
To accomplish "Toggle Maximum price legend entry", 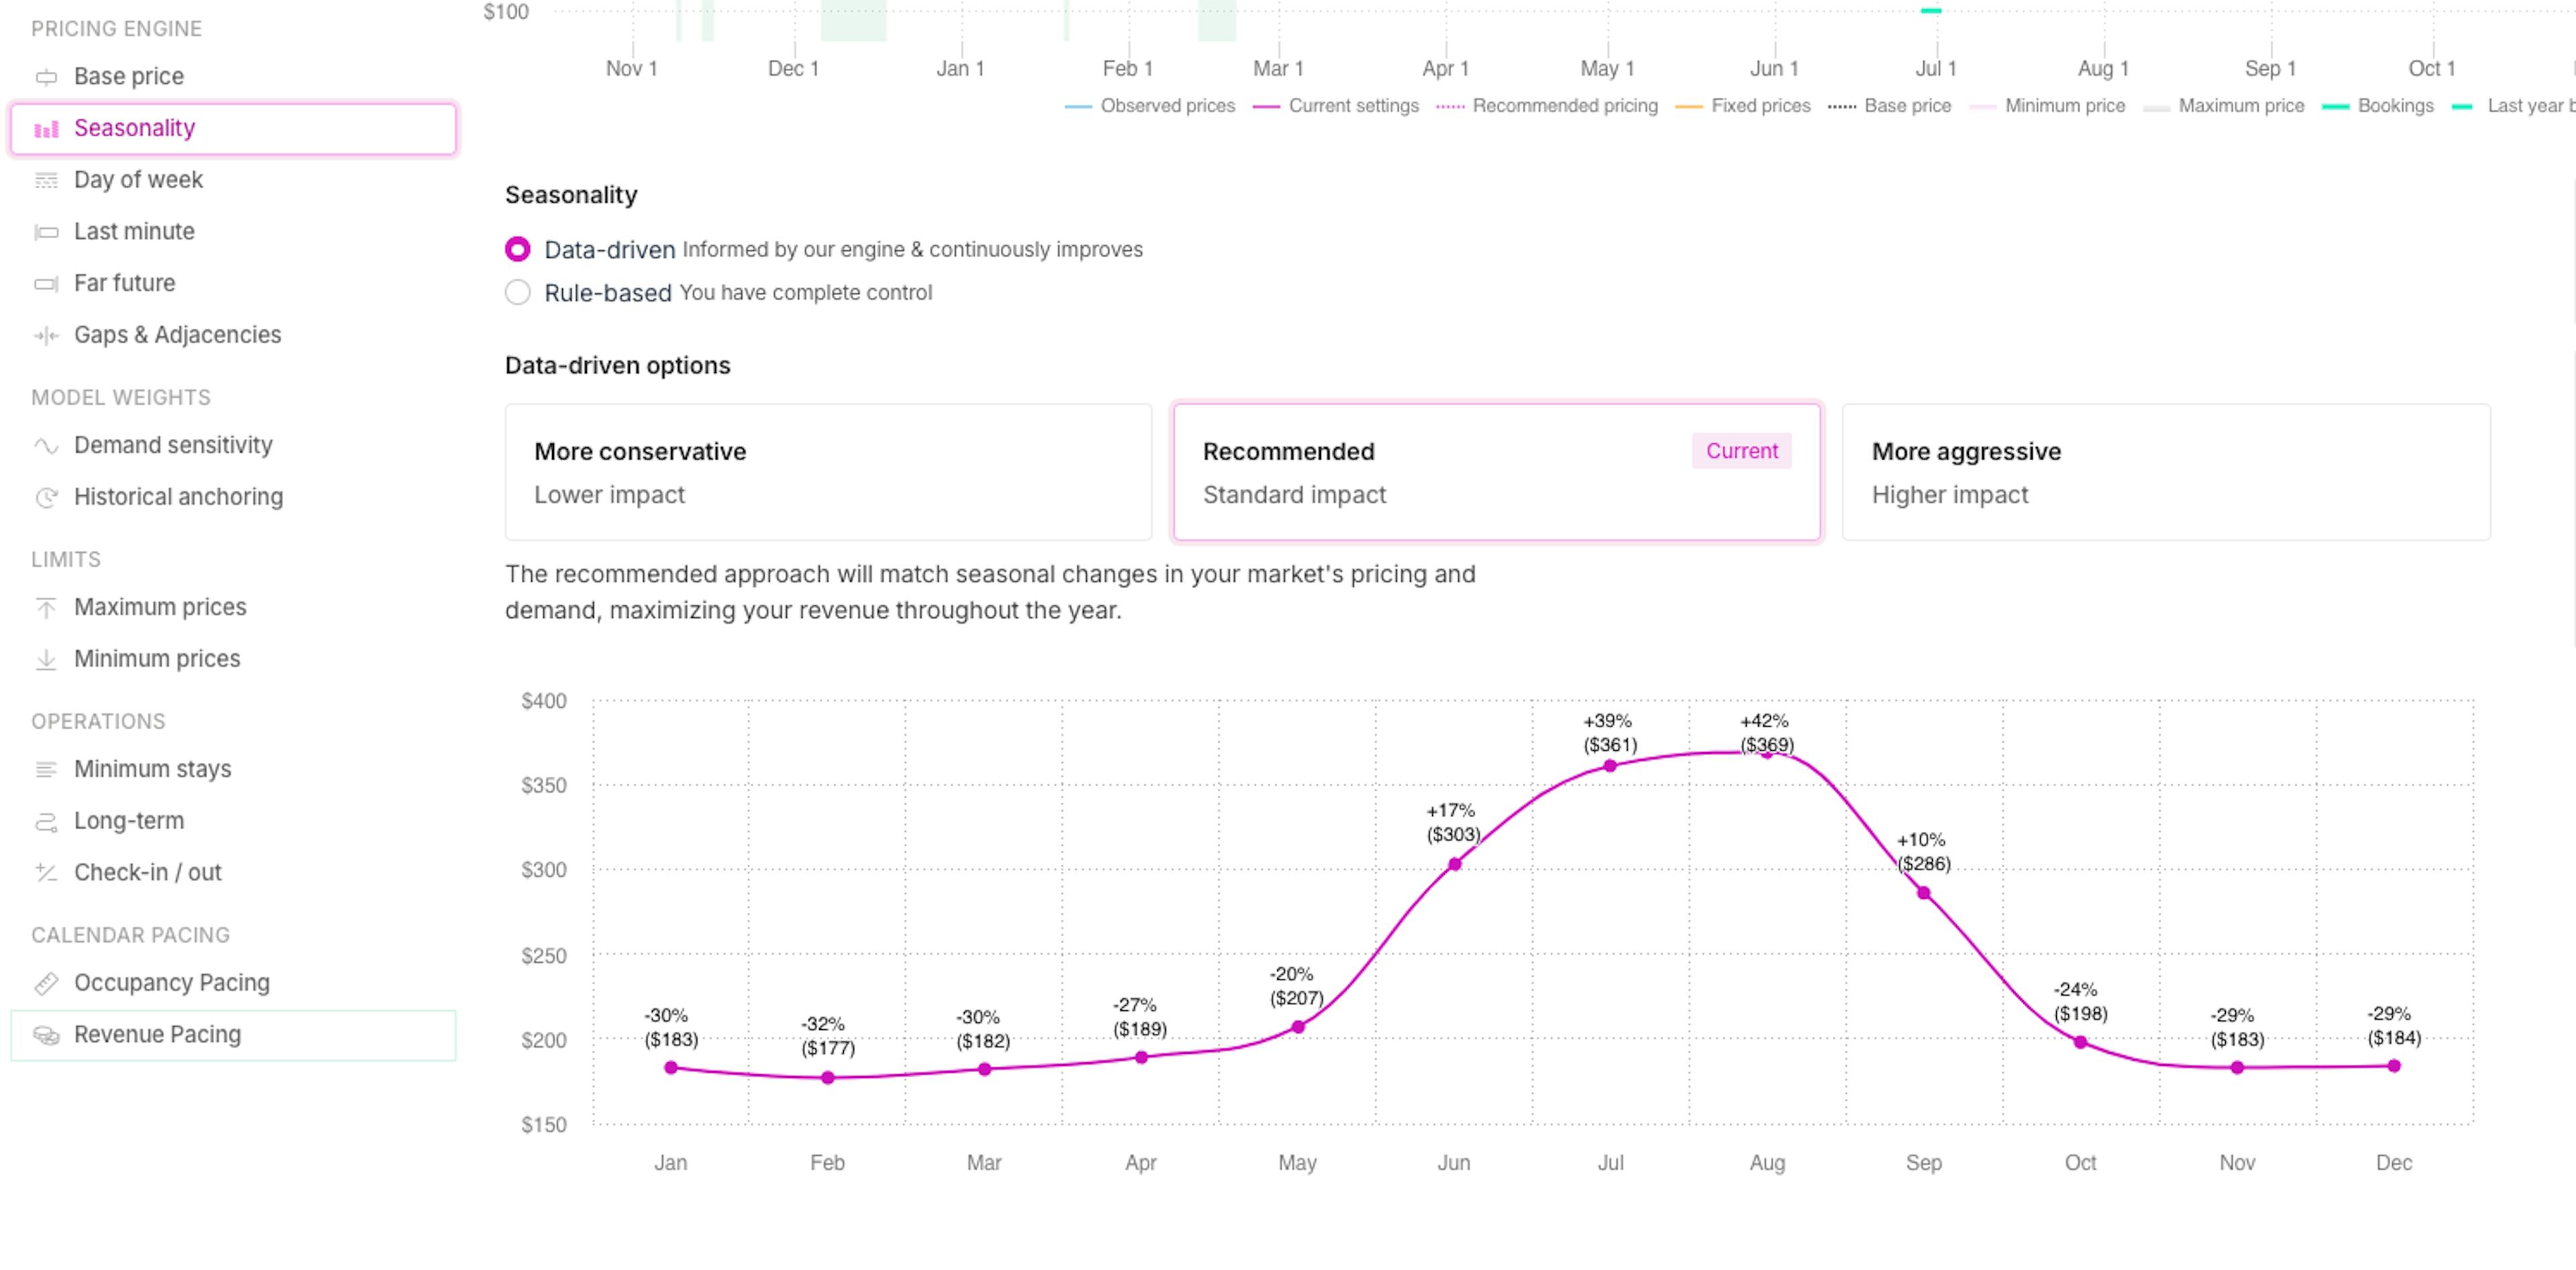I will point(2224,106).
